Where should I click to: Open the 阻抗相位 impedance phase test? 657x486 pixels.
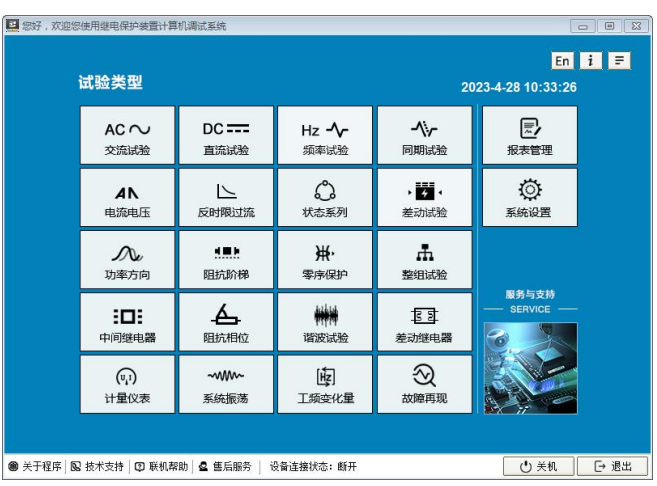tap(226, 322)
